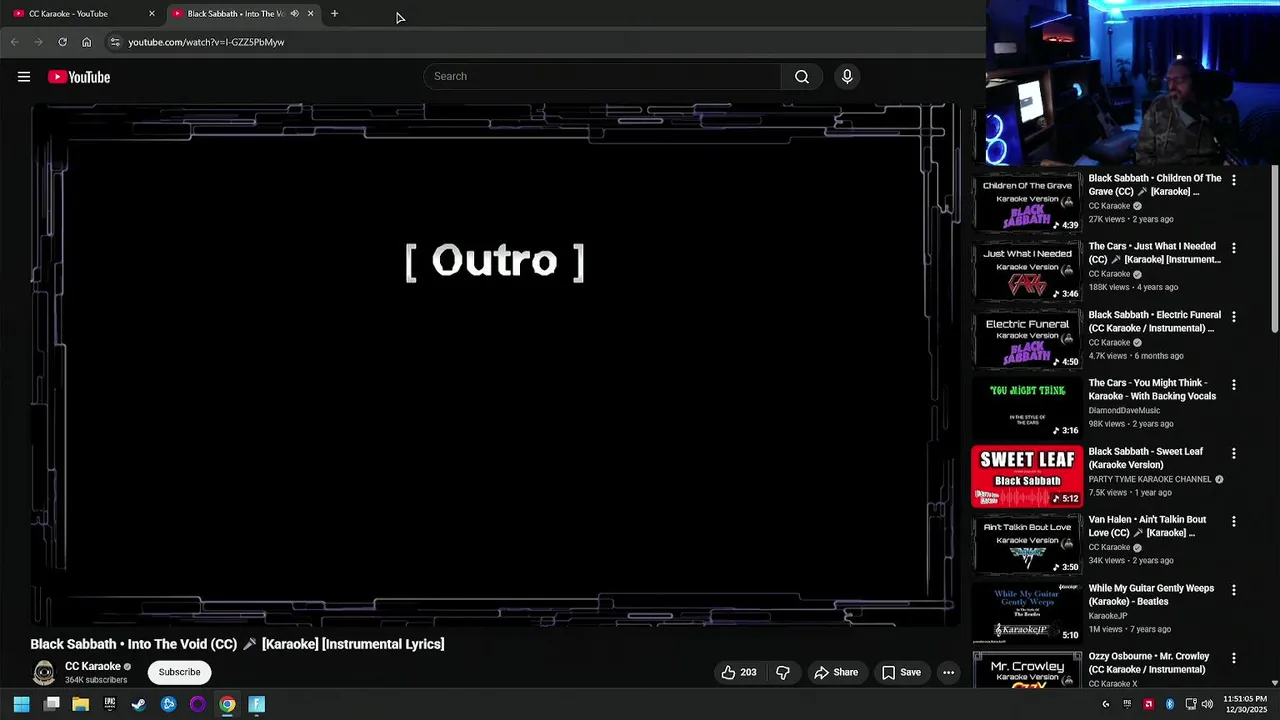Open AMD software tray icon
Screen dimensions: 1280x720
coord(1148,704)
